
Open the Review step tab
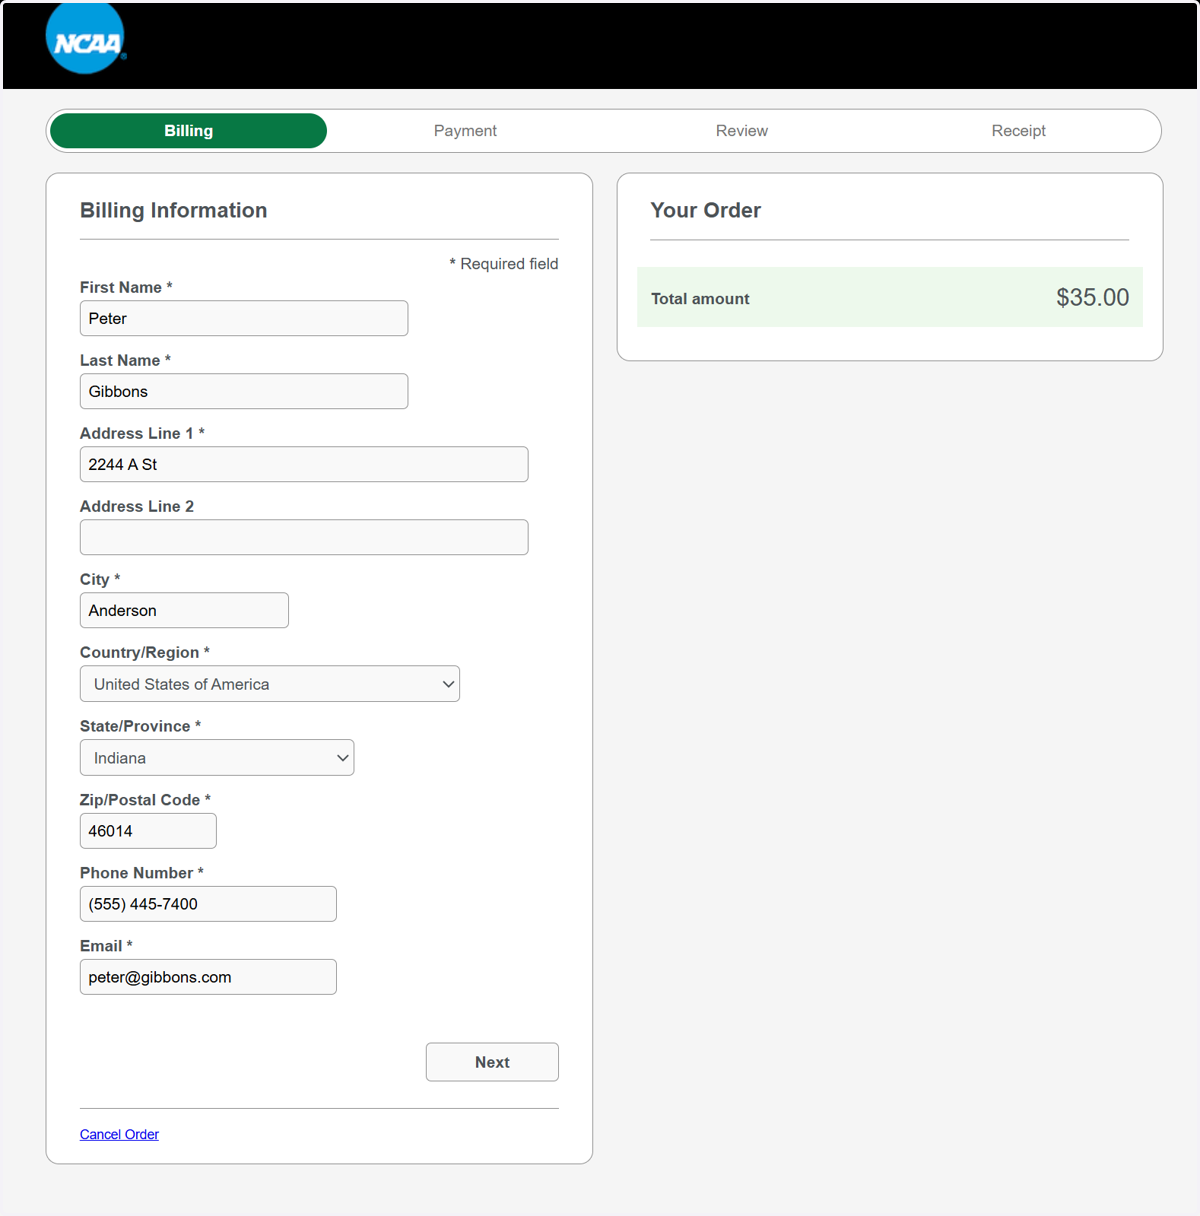(742, 131)
